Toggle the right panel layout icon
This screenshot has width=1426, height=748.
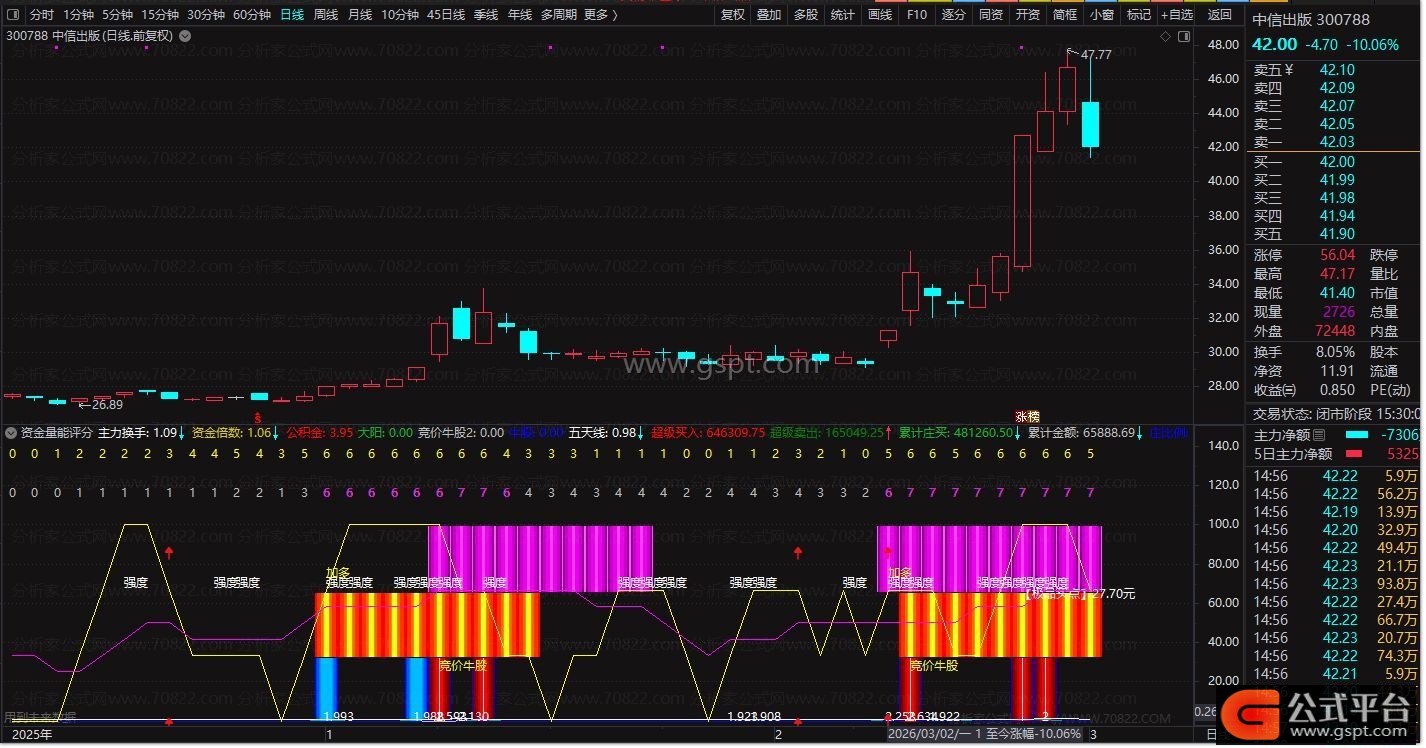point(1183,36)
